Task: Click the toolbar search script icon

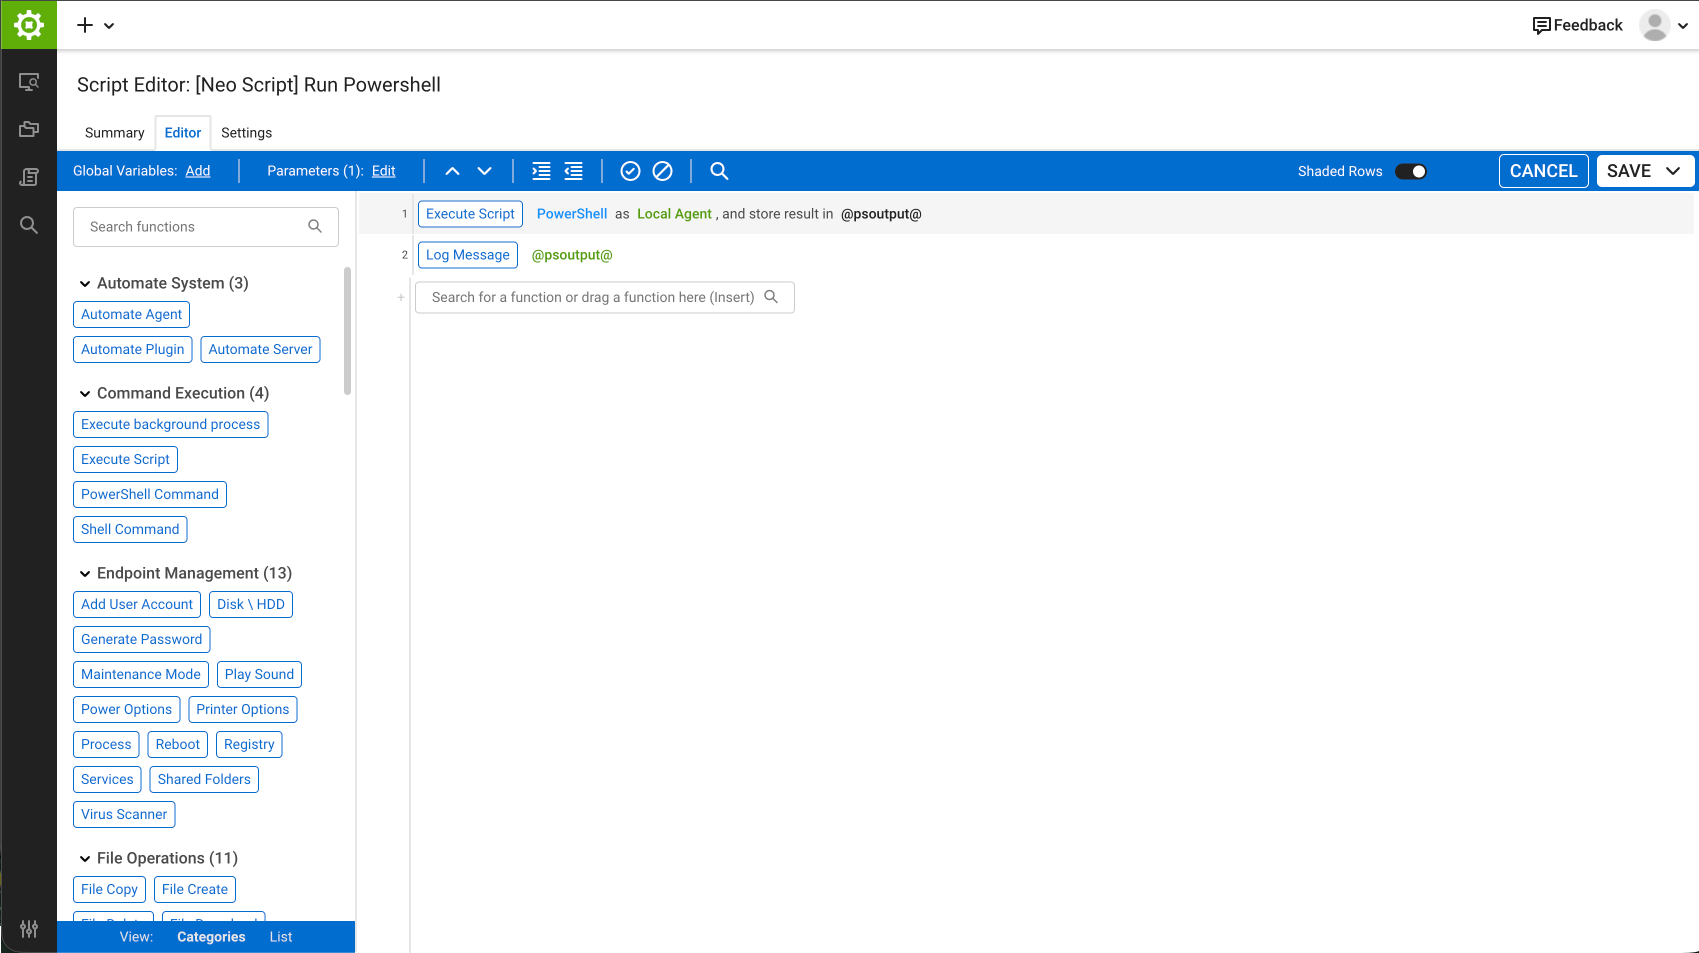Action: point(719,171)
